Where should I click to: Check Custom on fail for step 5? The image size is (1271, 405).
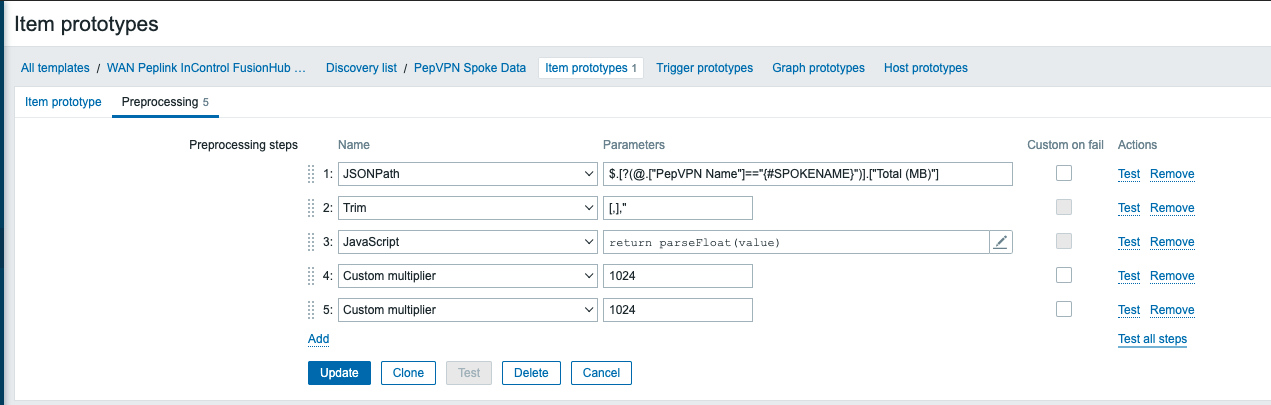(1064, 309)
